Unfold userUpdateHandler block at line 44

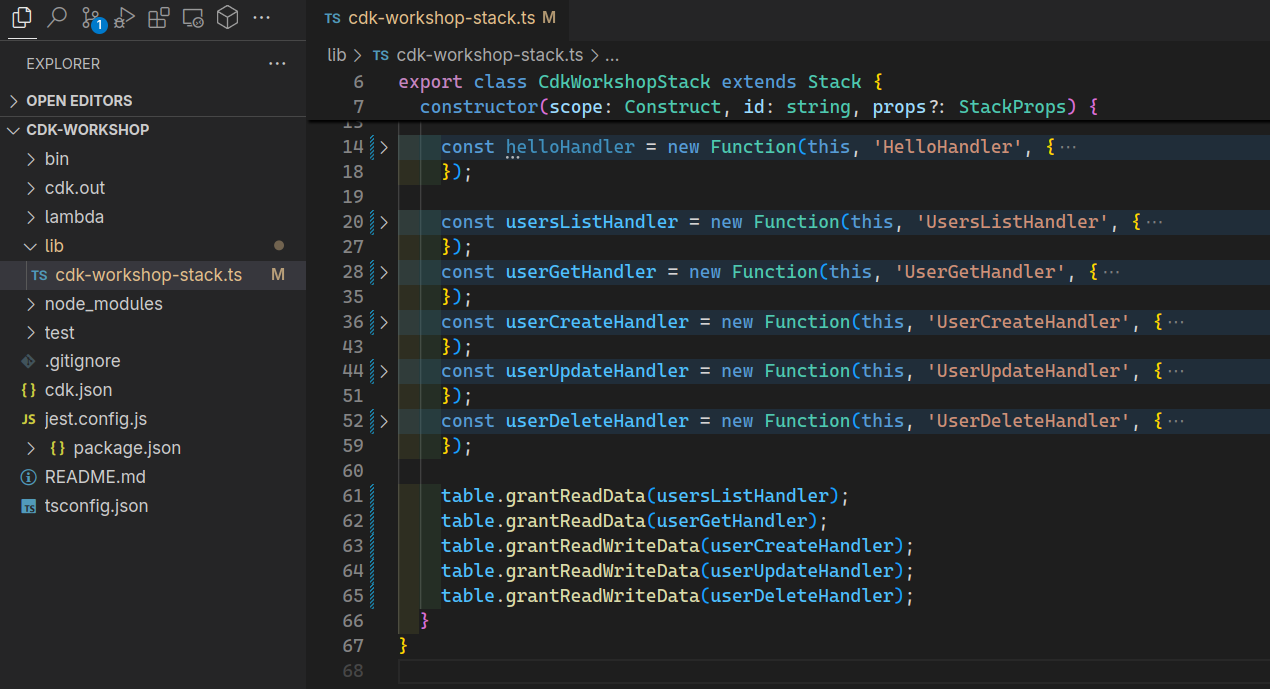pyautogui.click(x=384, y=371)
